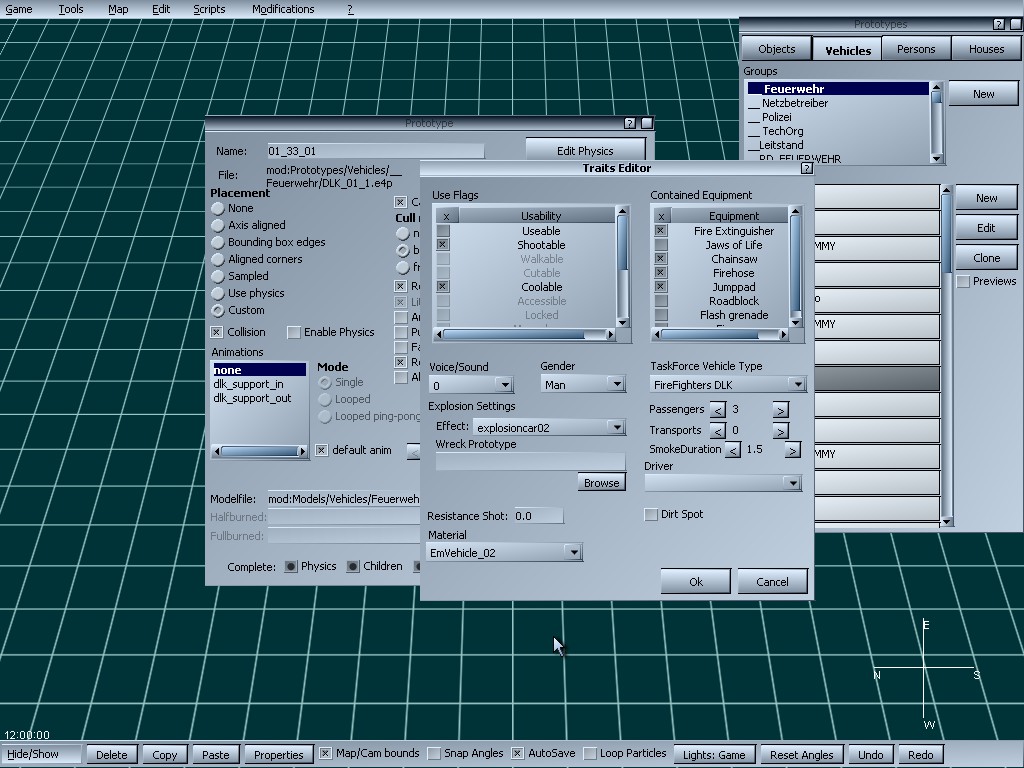The image size is (1024, 768).
Task: Click the Traits Editor help question mark
Action: pyautogui.click(x=807, y=168)
